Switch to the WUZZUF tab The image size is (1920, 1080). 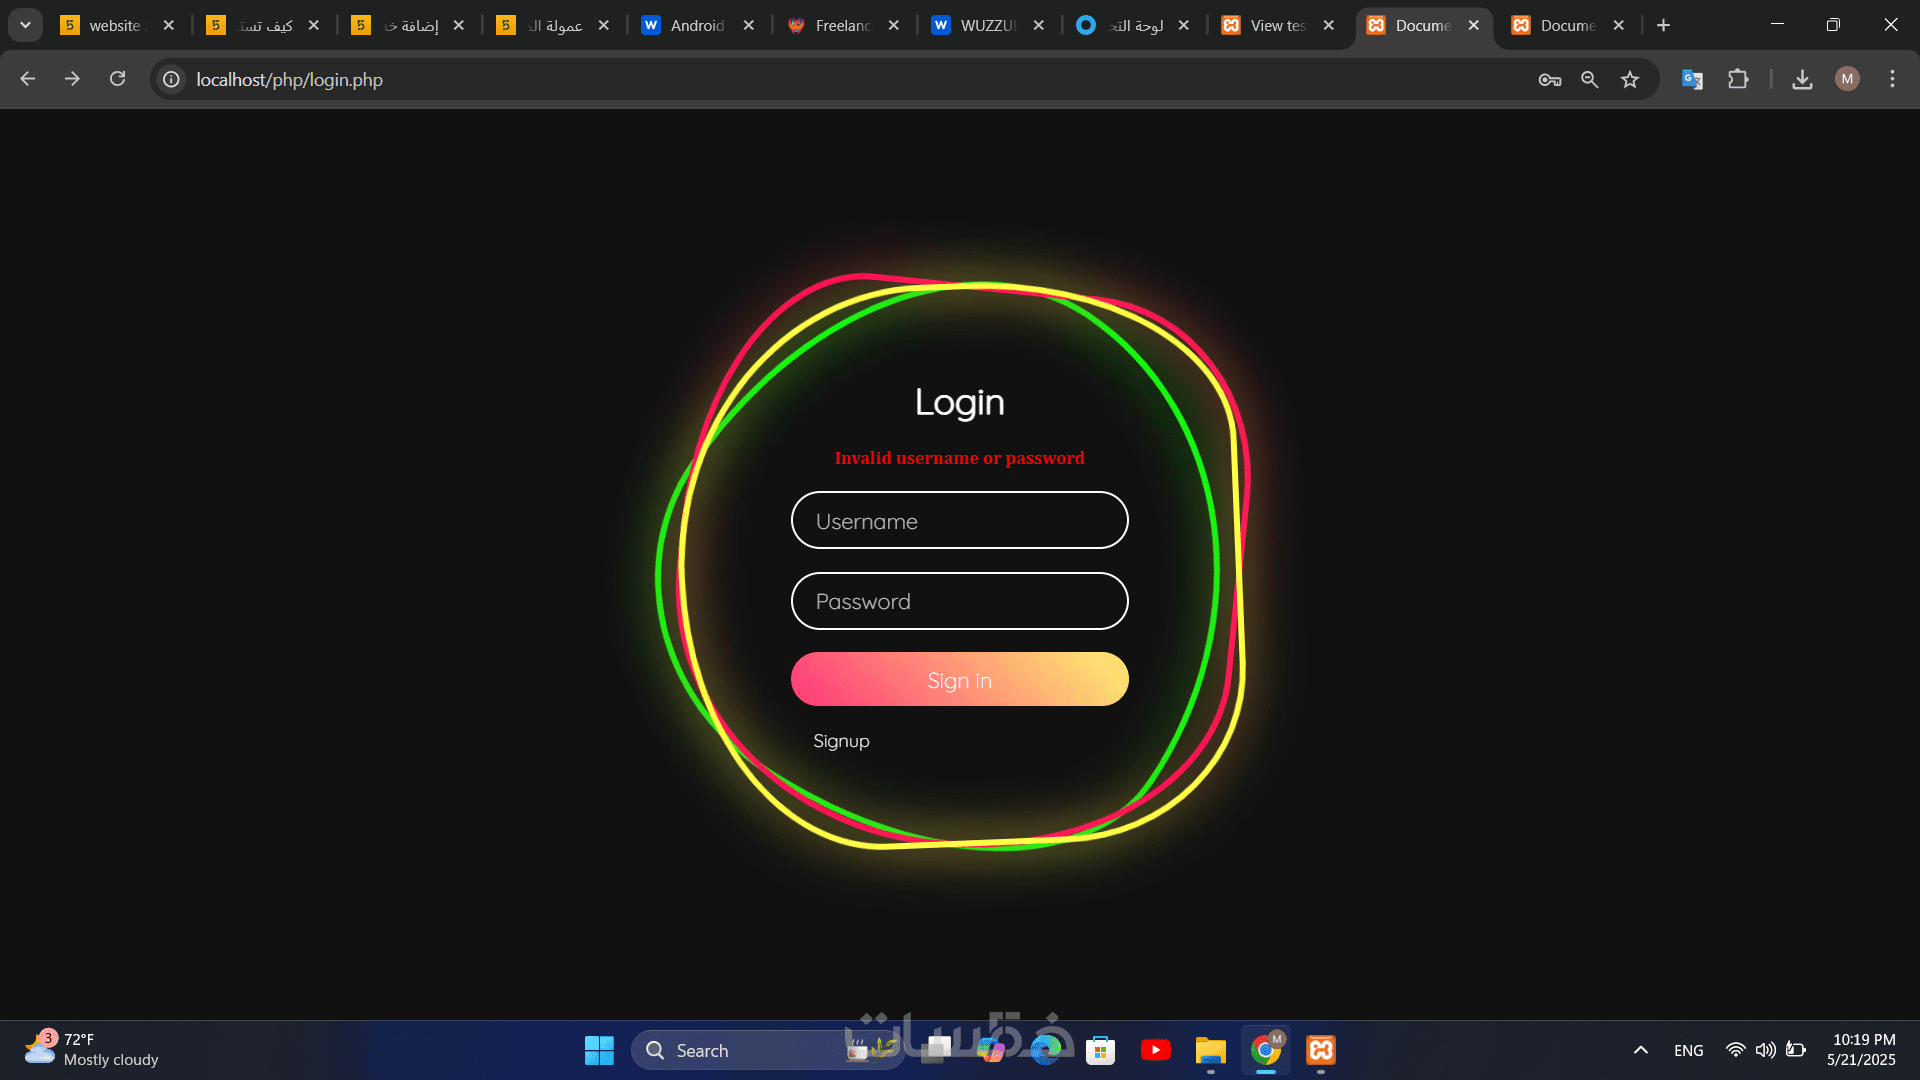(x=985, y=25)
